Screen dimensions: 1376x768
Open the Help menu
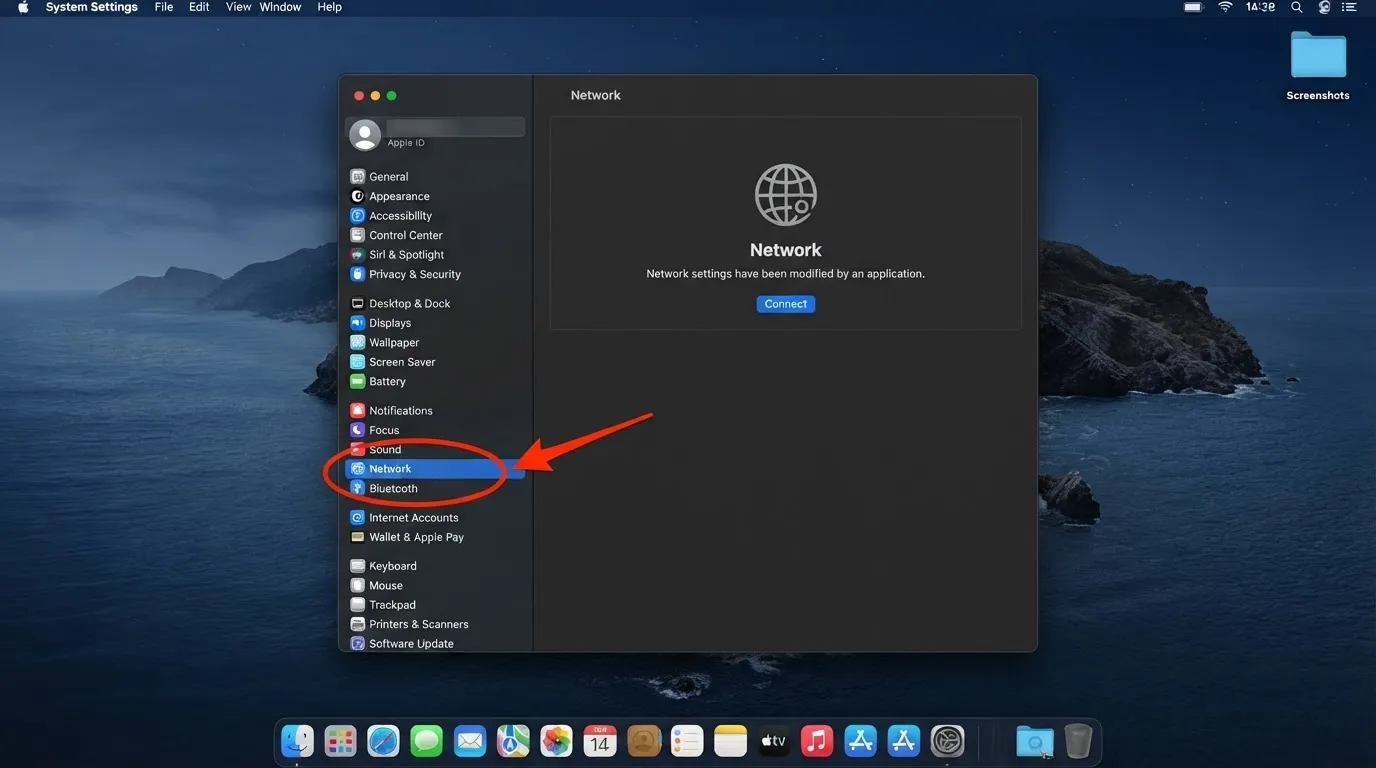point(329,7)
